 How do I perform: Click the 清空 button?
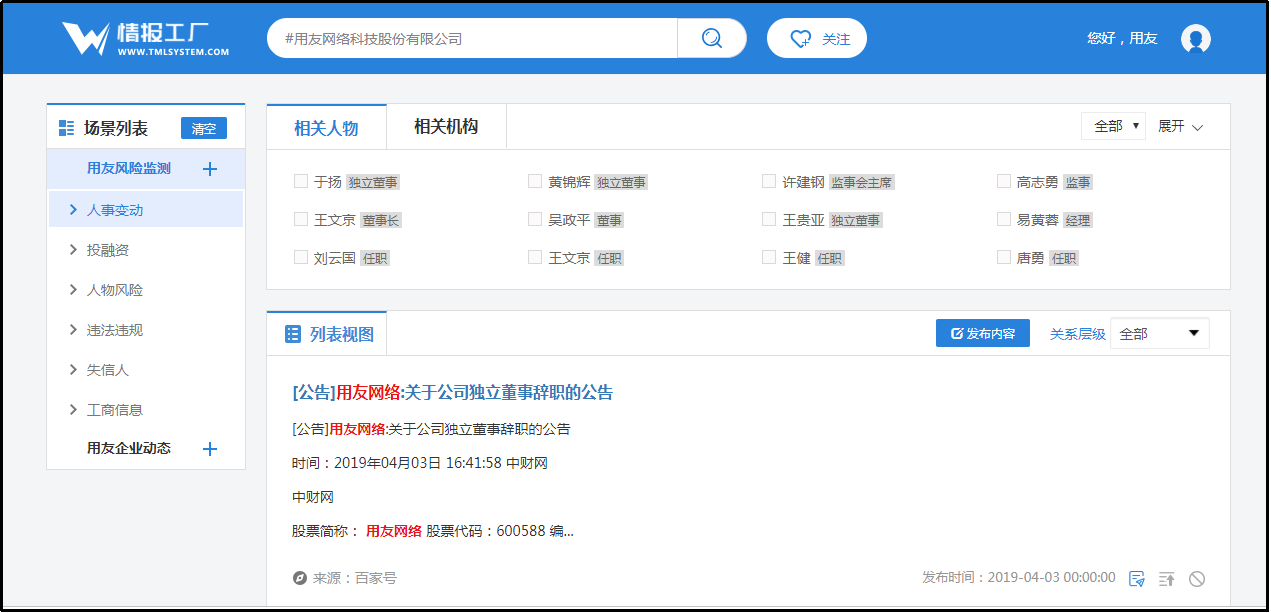click(x=204, y=128)
